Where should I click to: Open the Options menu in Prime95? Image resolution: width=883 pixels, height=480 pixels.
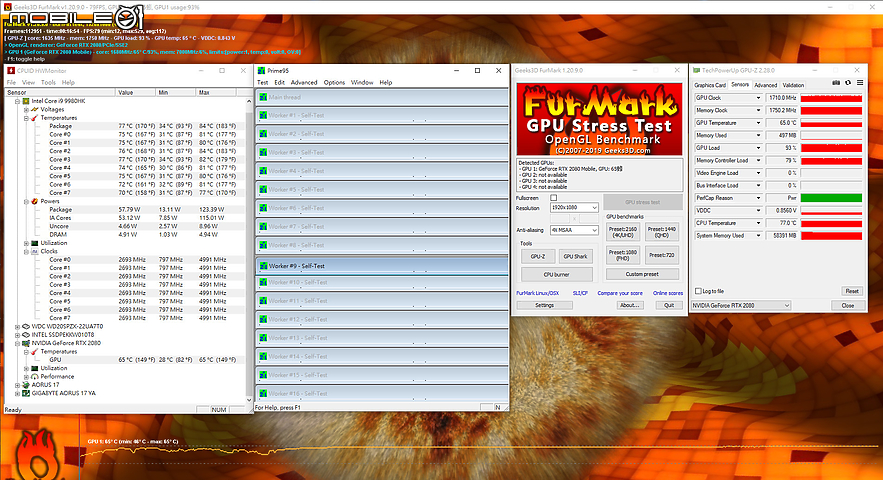coord(334,82)
